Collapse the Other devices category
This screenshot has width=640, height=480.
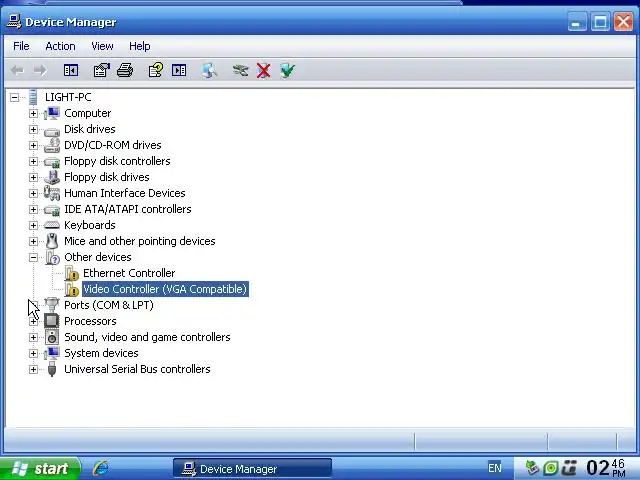33,257
